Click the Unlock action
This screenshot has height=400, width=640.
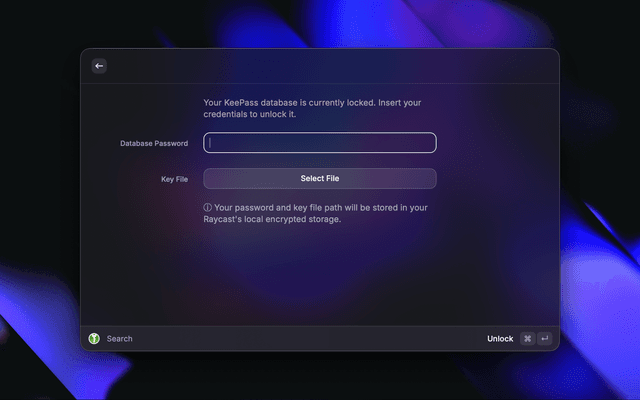(x=500, y=339)
